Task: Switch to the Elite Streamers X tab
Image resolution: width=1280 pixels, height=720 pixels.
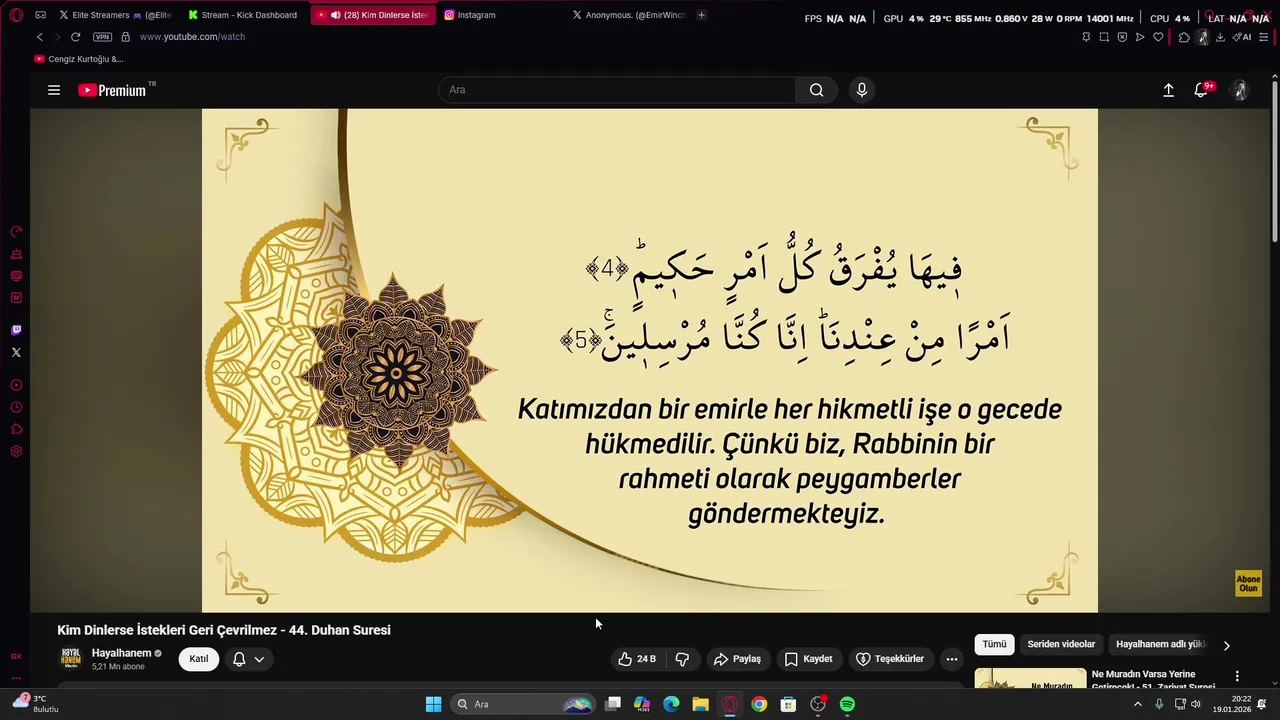Action: pyautogui.click(x=115, y=15)
